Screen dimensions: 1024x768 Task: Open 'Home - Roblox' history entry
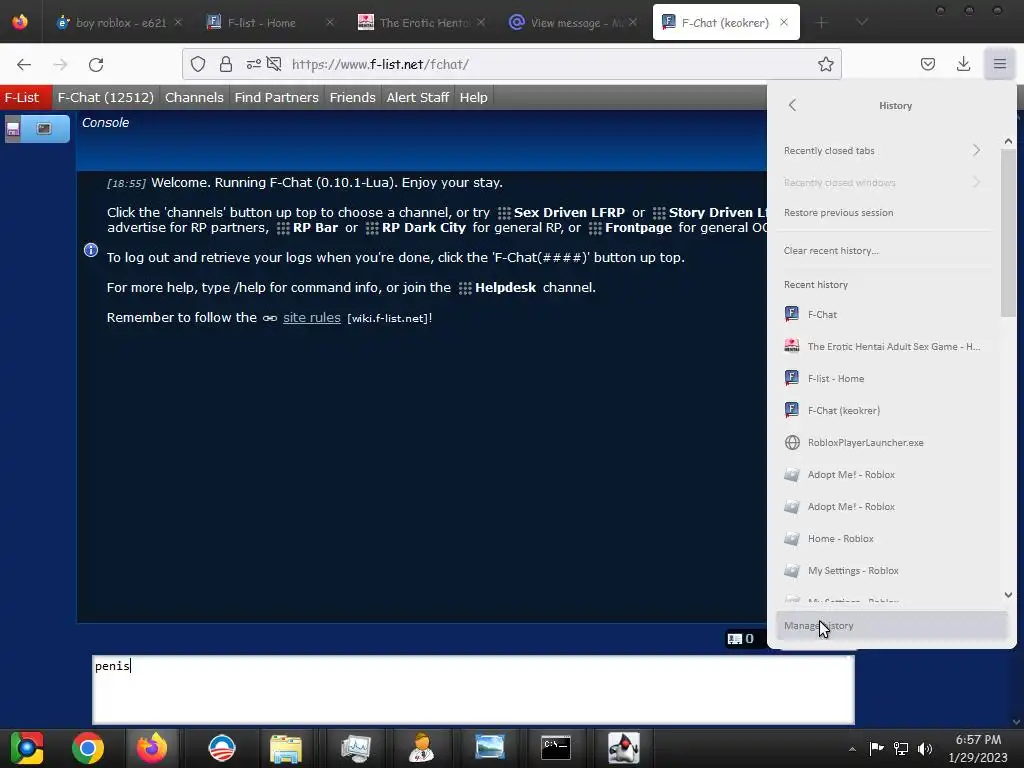pyautogui.click(x=882, y=538)
